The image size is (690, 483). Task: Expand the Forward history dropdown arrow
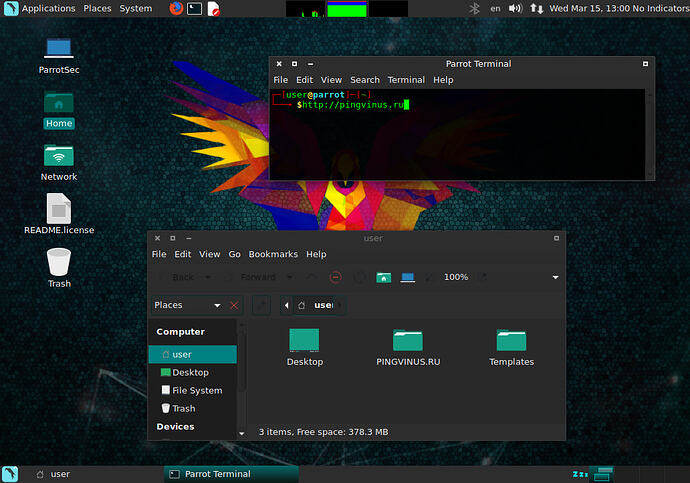(290, 277)
